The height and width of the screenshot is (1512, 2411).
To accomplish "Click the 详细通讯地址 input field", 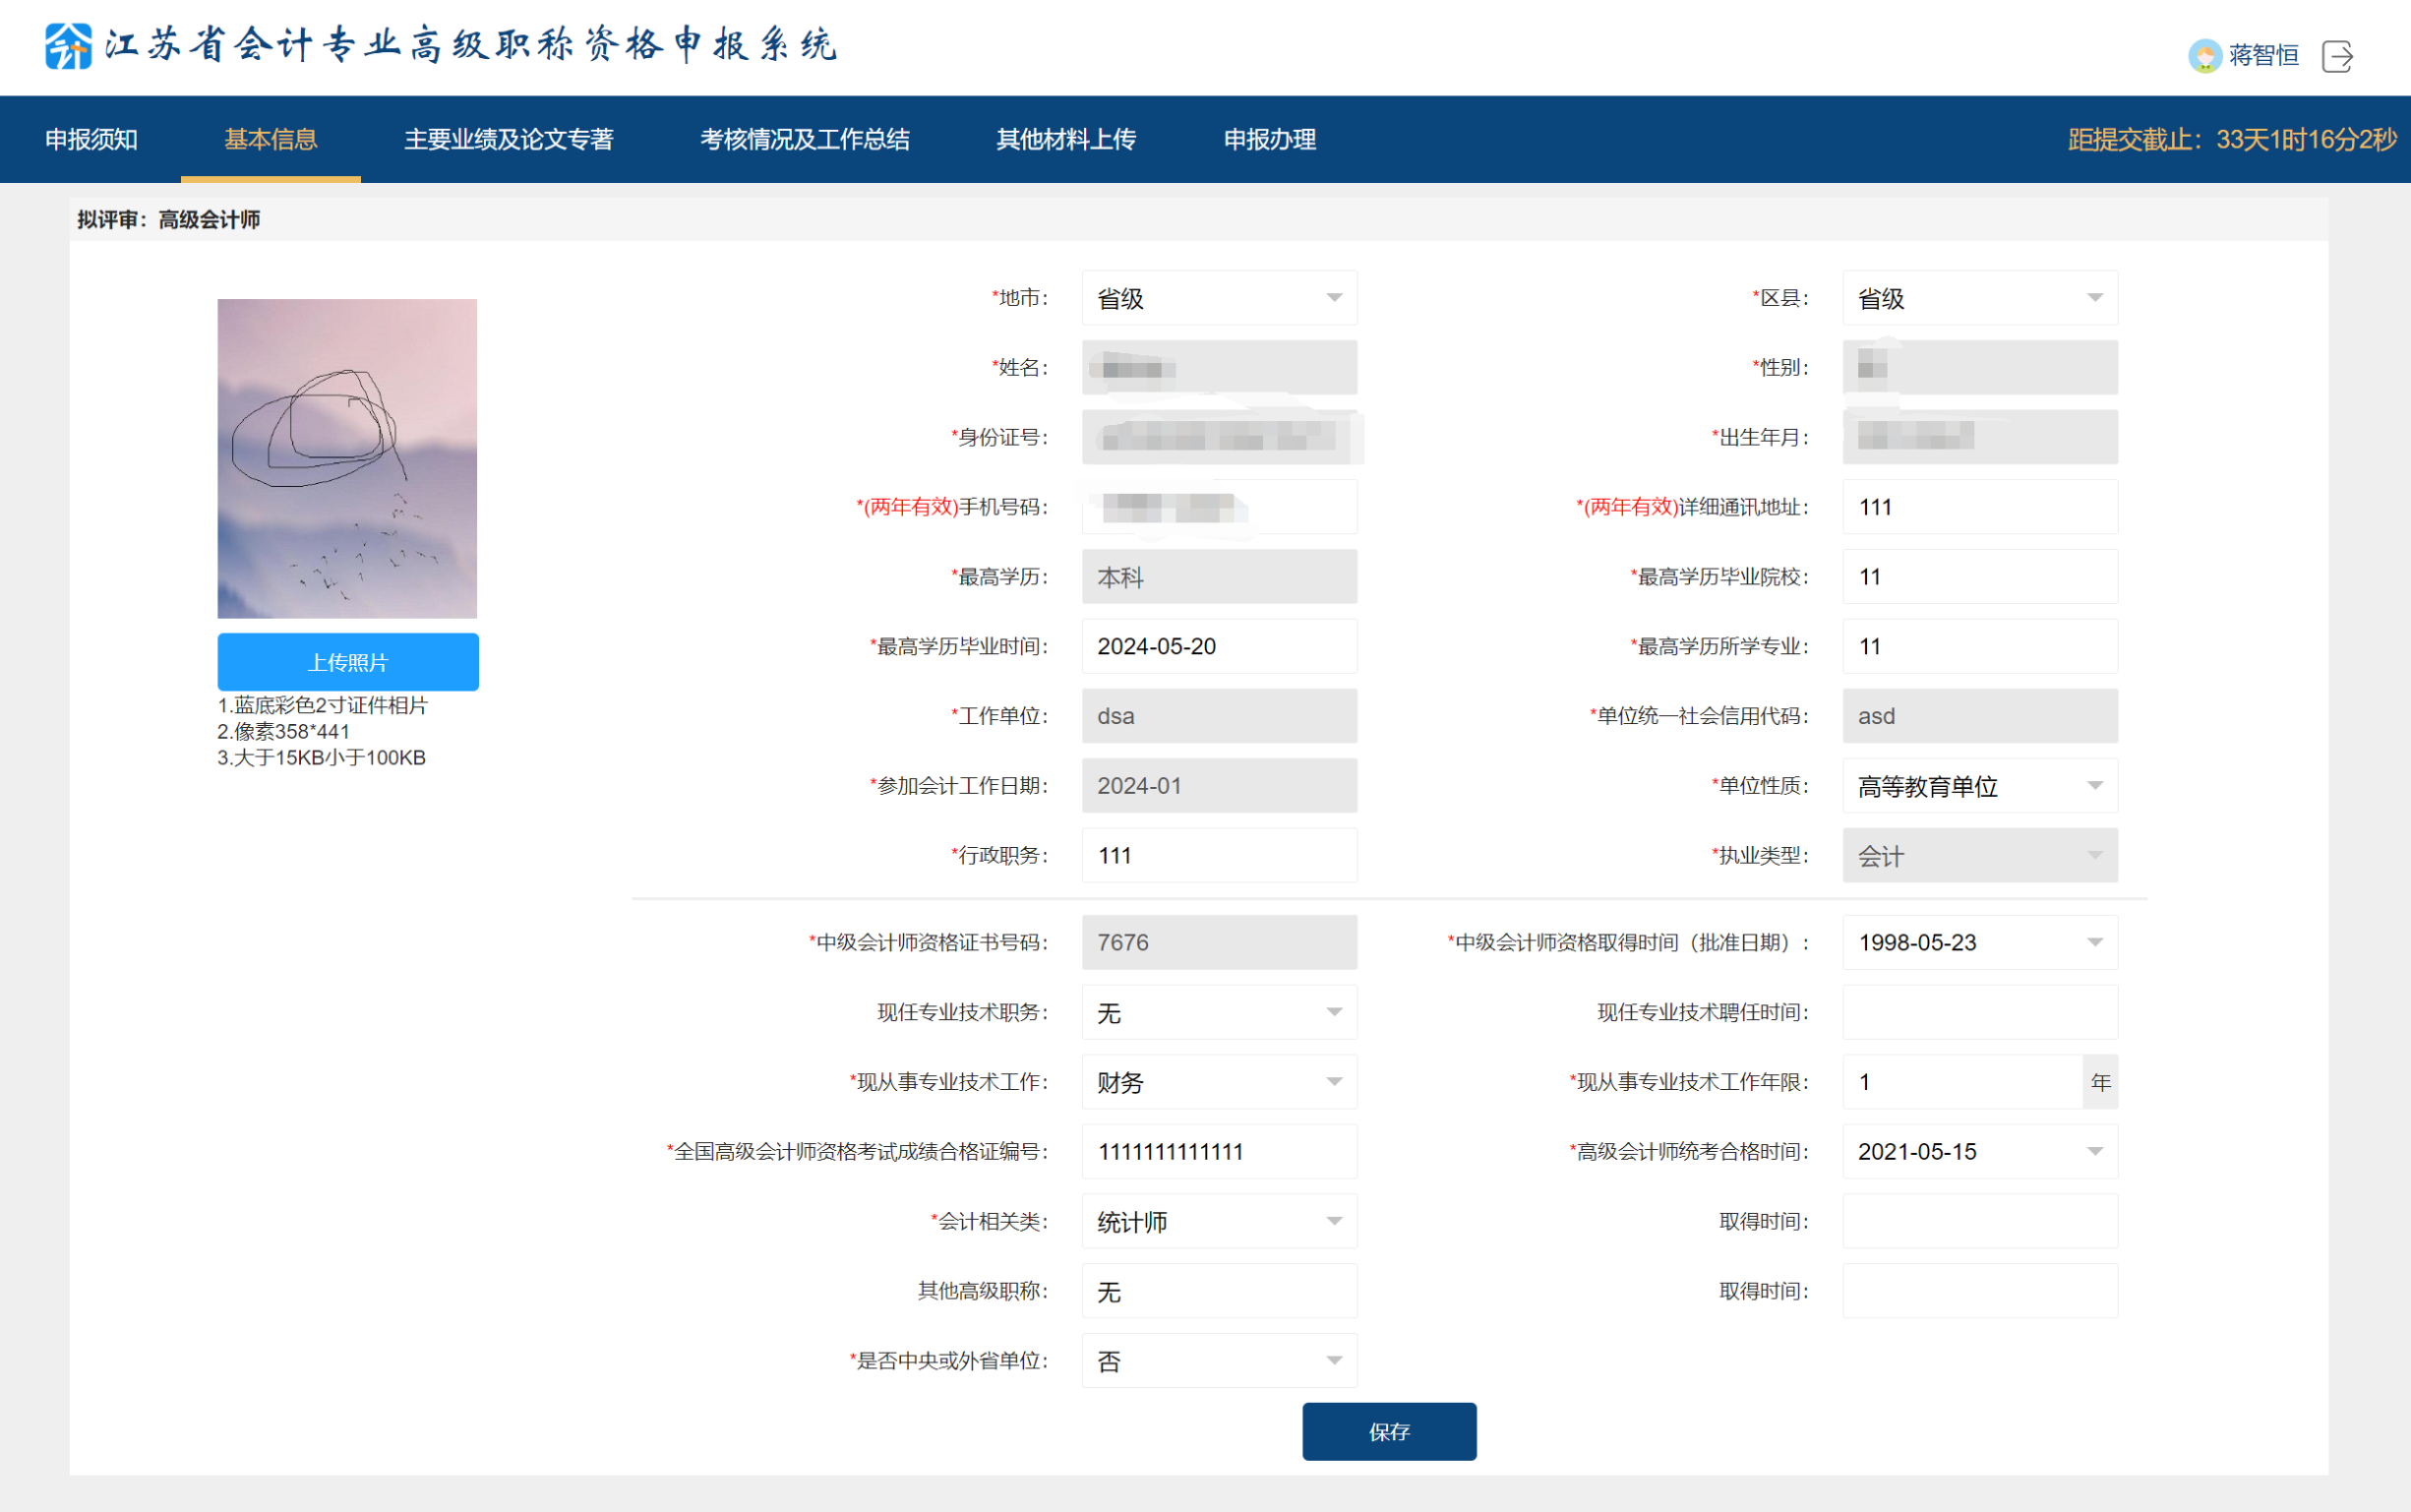I will [x=1978, y=506].
